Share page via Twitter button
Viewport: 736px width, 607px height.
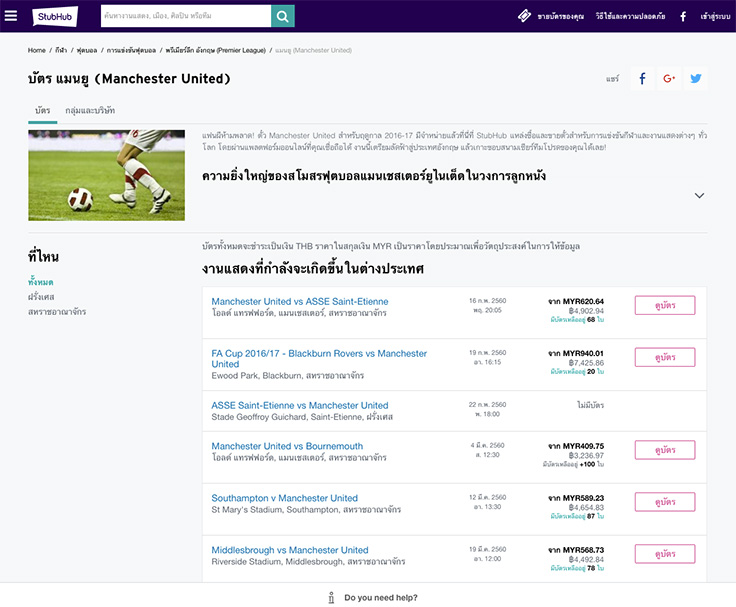(696, 78)
